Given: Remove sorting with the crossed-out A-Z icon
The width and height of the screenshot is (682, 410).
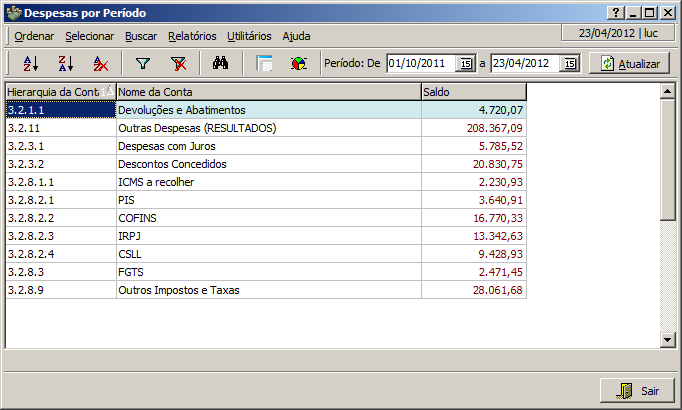Looking at the screenshot, I should point(100,63).
